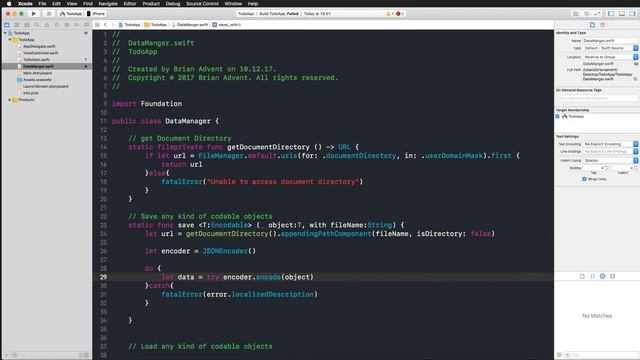Image resolution: width=640 pixels, height=360 pixels.
Task: Click the On Demand Resource Tags field
Action: (x=597, y=98)
